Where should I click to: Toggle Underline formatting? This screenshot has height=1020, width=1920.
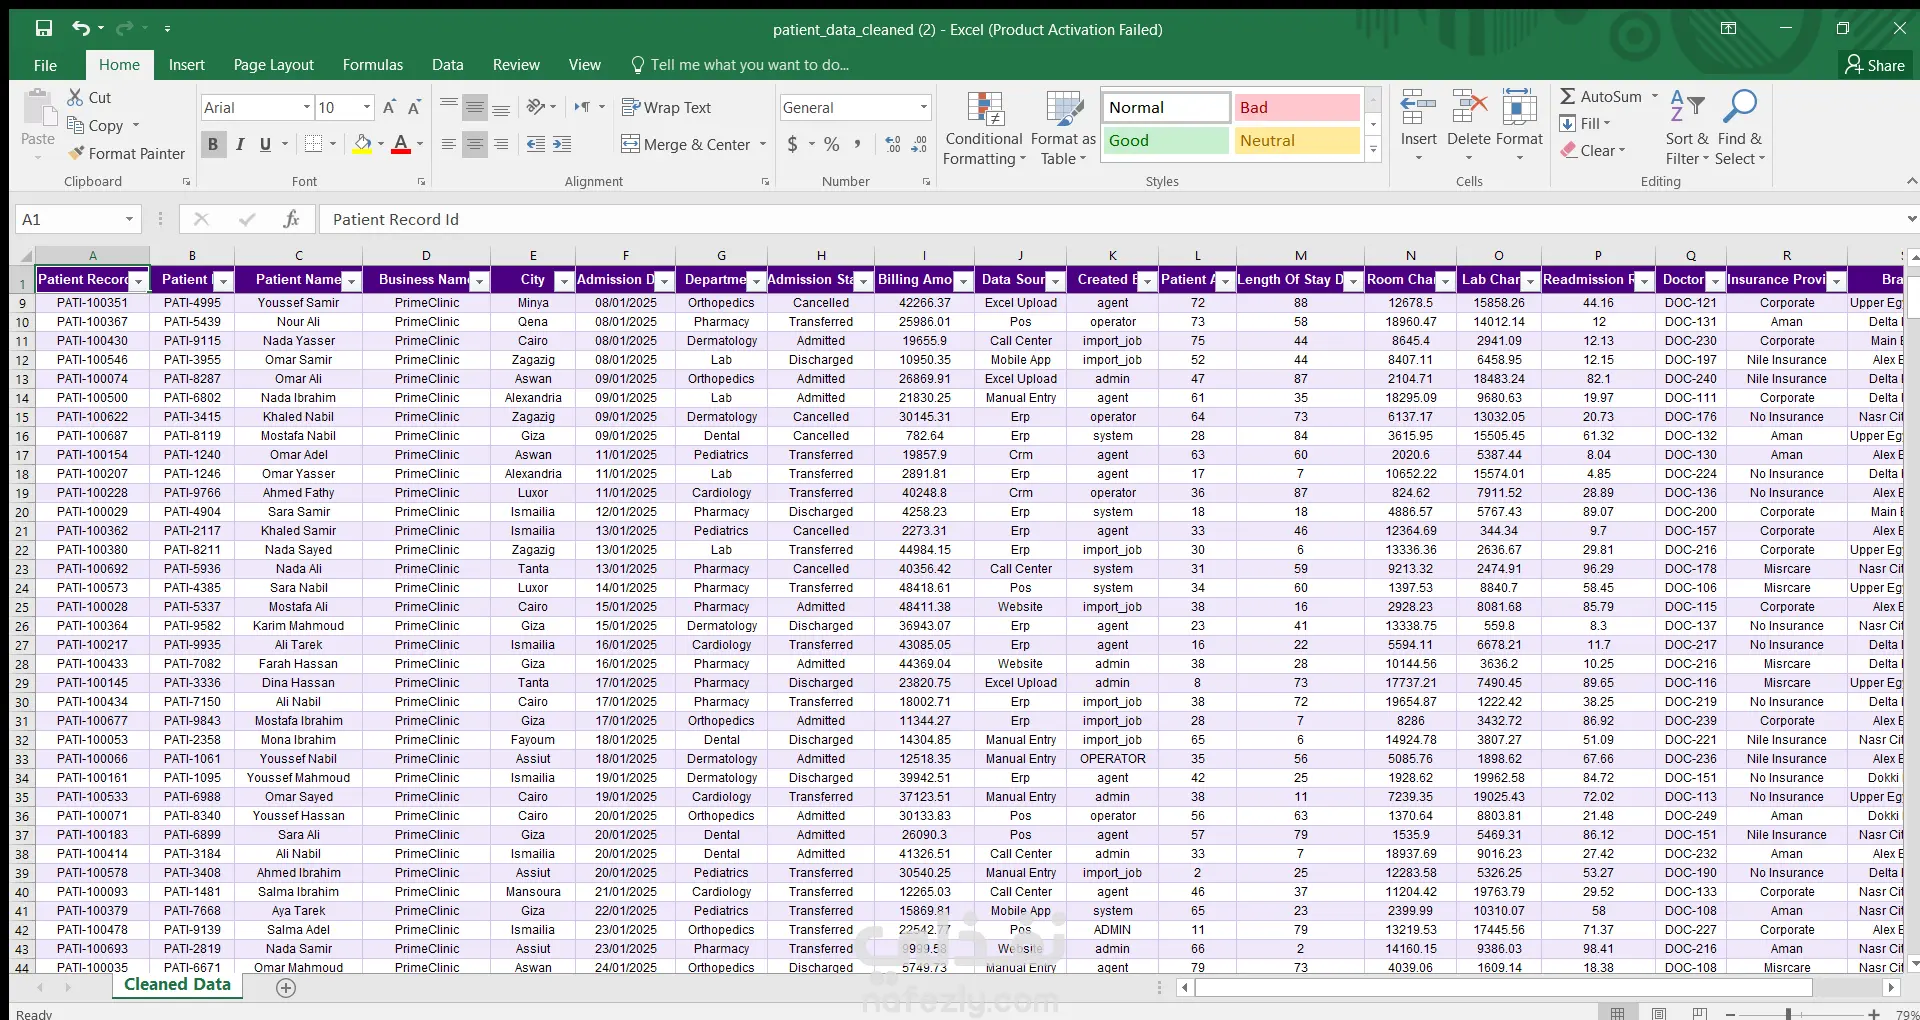tap(265, 144)
